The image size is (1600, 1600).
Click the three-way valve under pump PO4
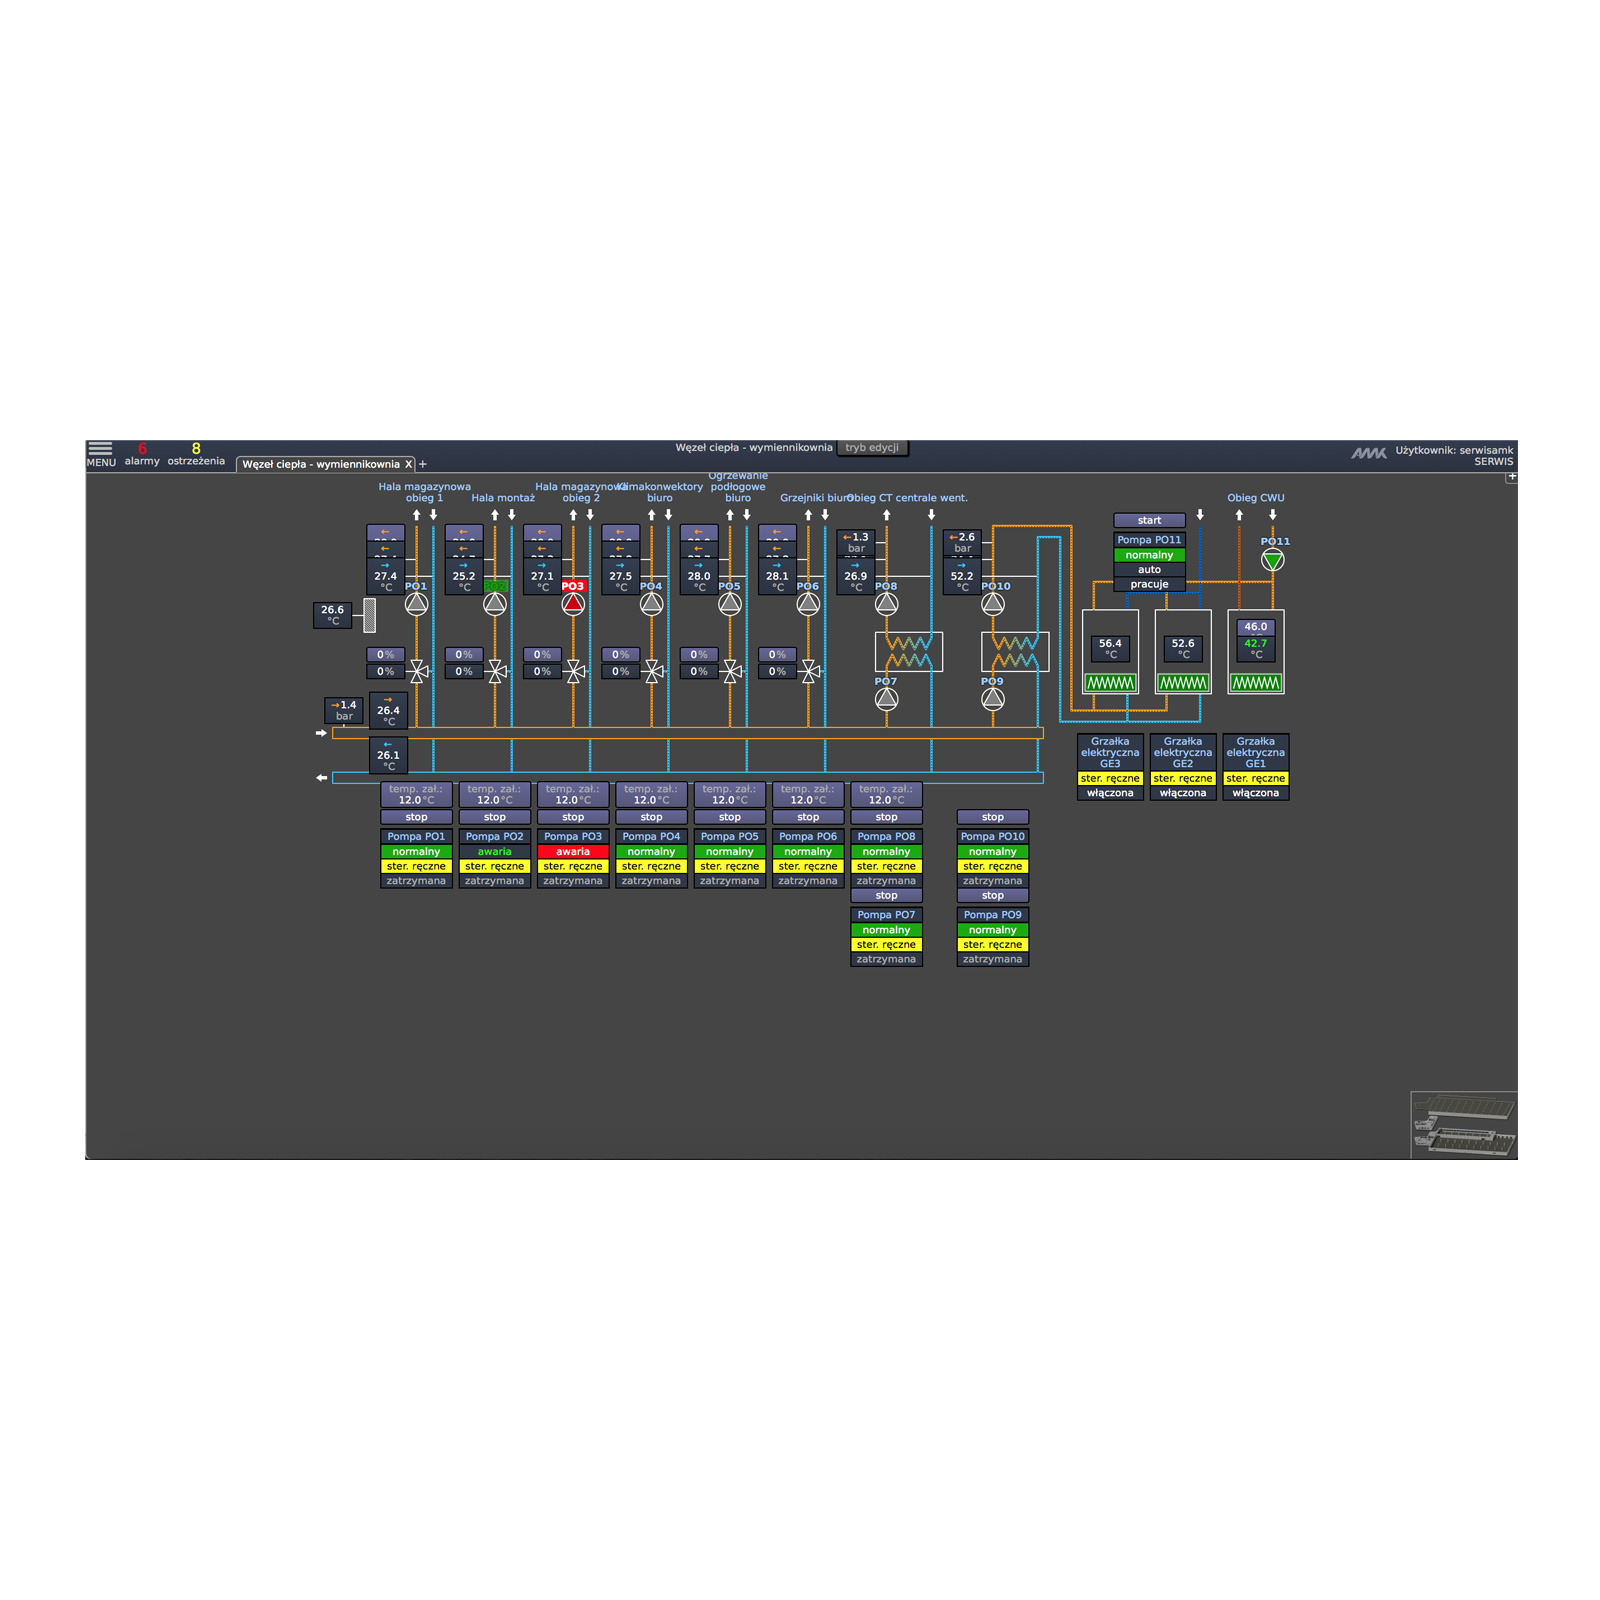point(653,672)
